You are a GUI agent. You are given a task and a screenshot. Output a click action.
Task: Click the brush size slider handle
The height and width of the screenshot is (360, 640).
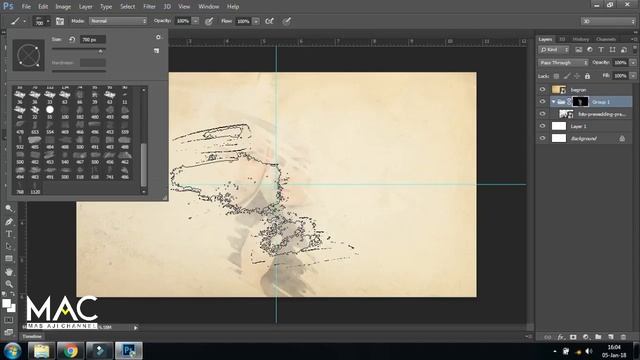100,51
